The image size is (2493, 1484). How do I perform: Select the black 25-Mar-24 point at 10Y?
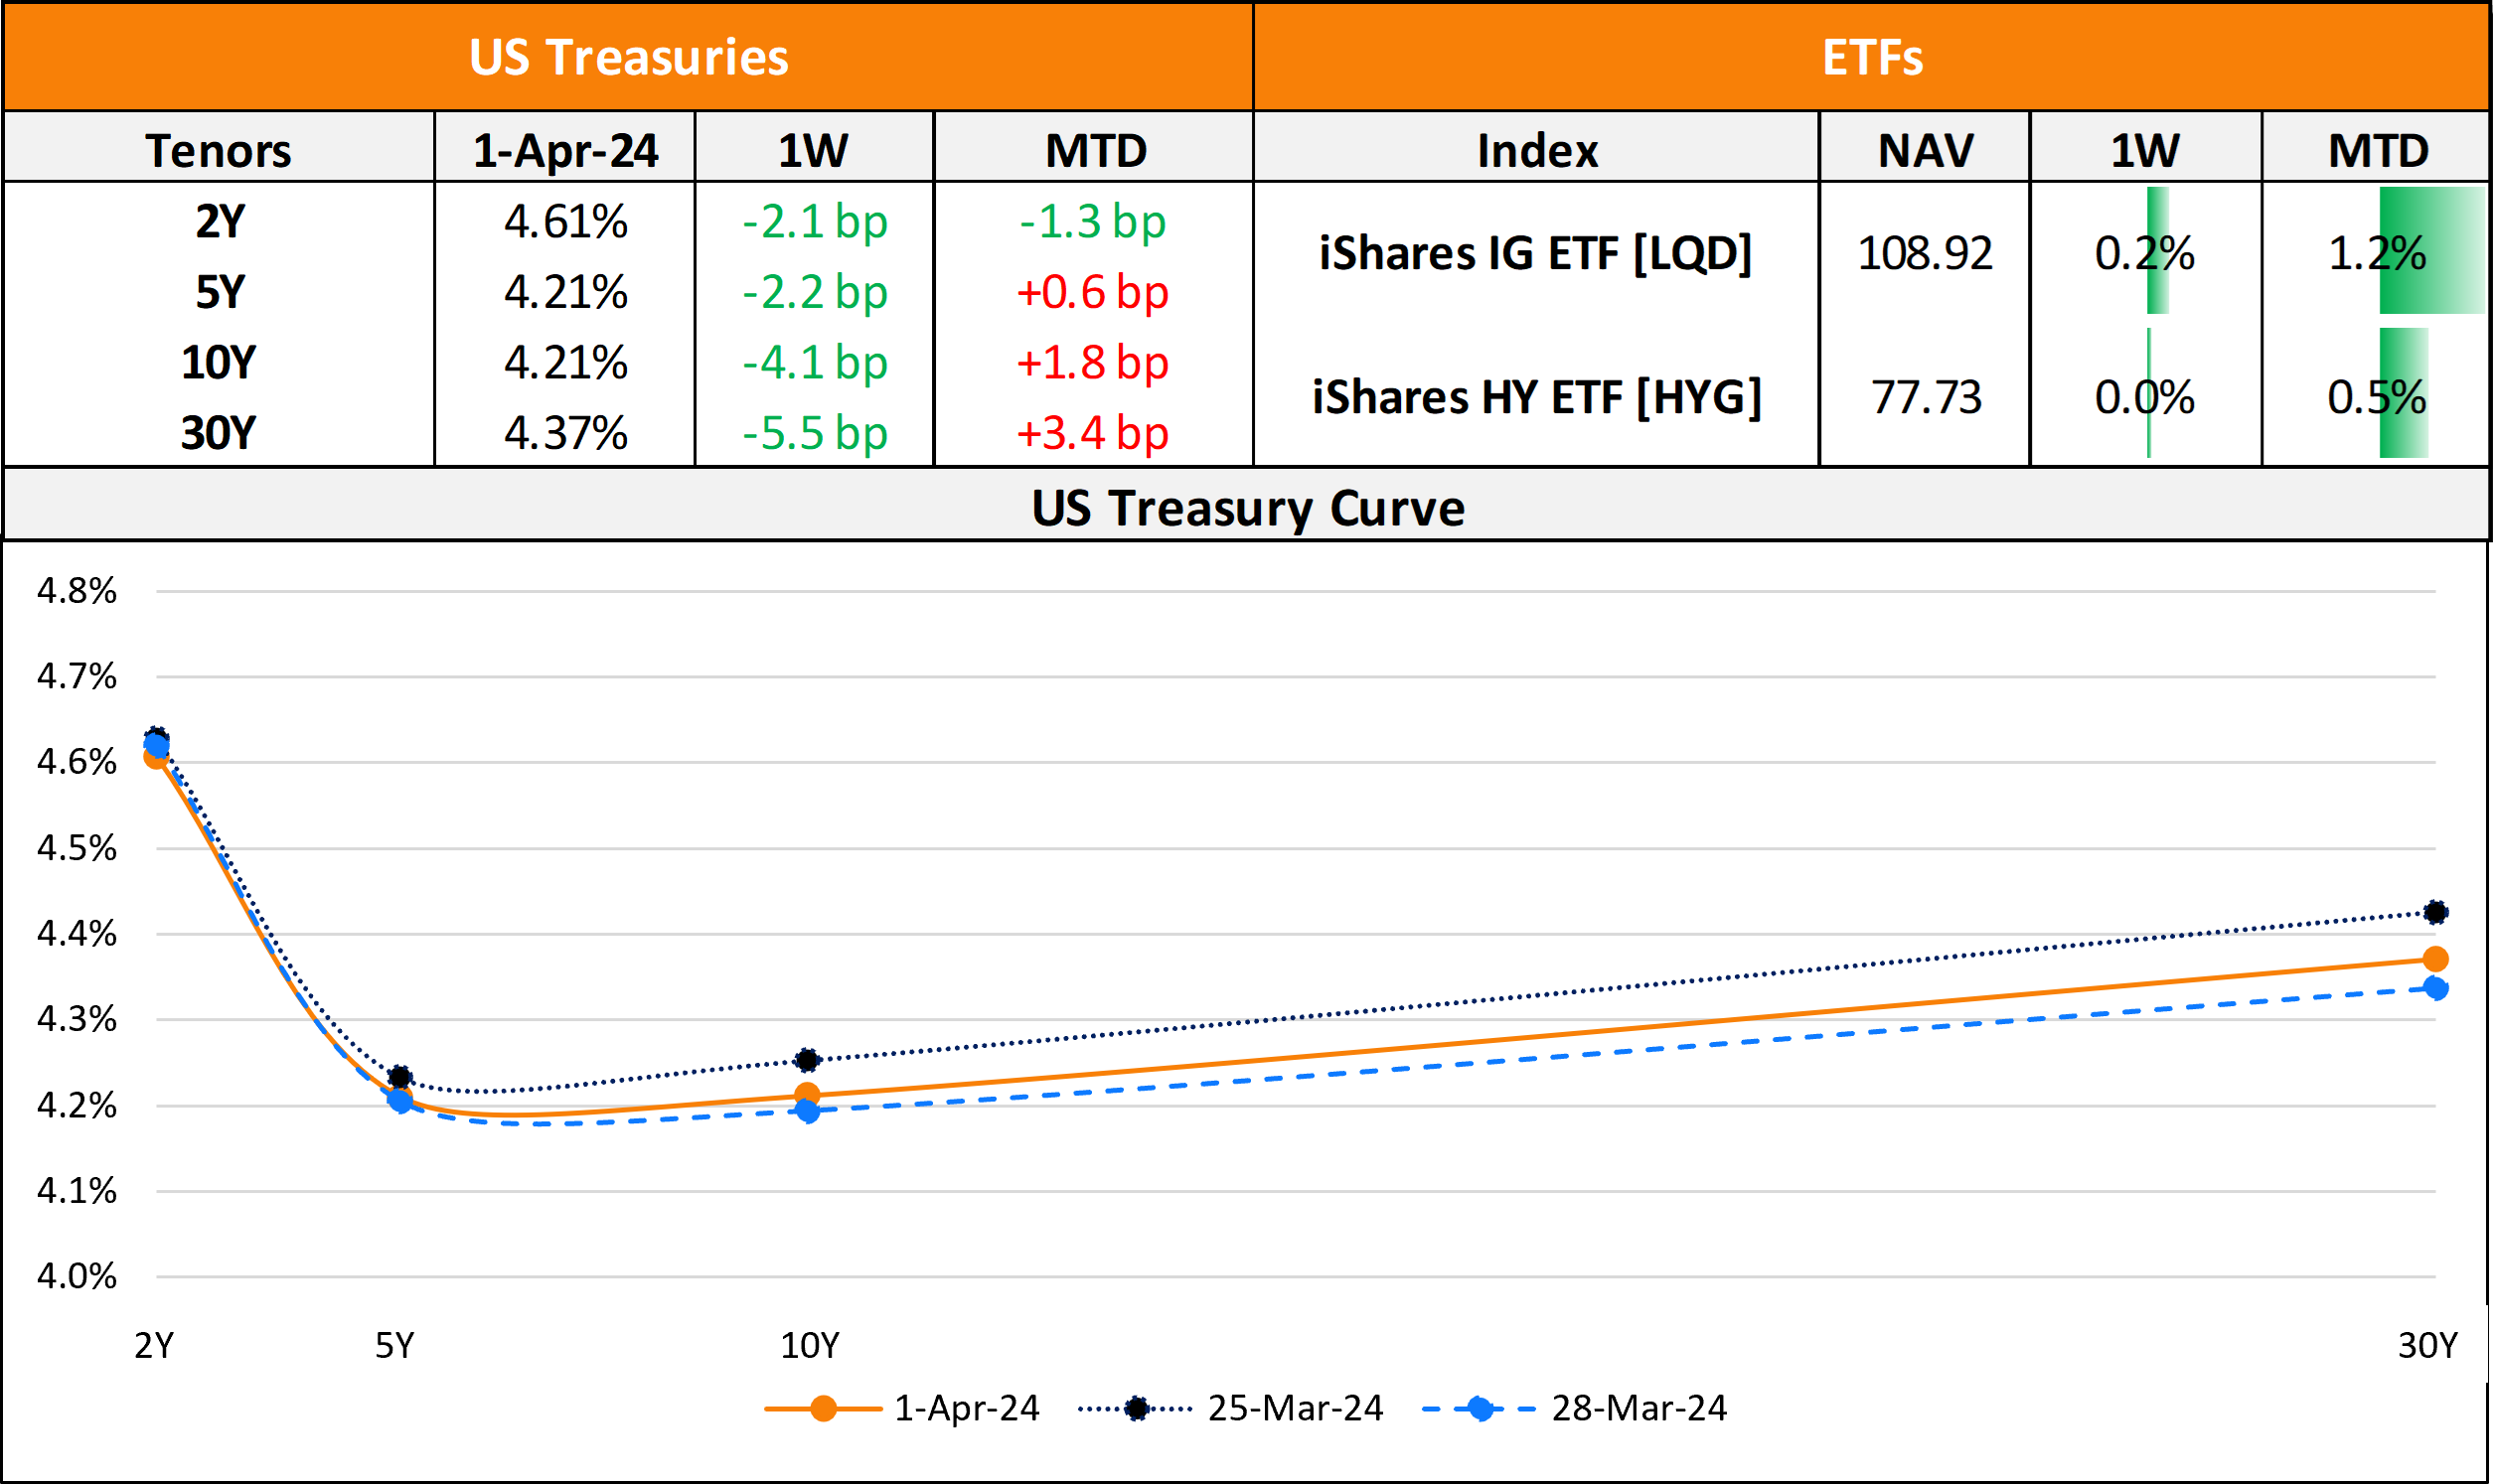click(807, 1059)
